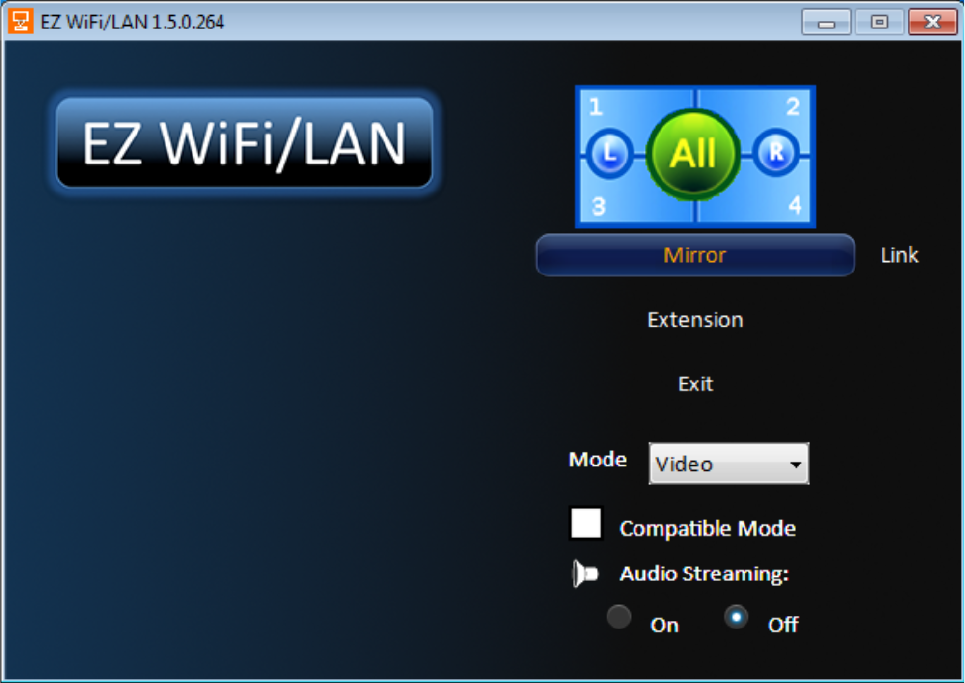Open the Mode dropdown showing Video
Viewport: 965px width, 683px height.
point(729,463)
